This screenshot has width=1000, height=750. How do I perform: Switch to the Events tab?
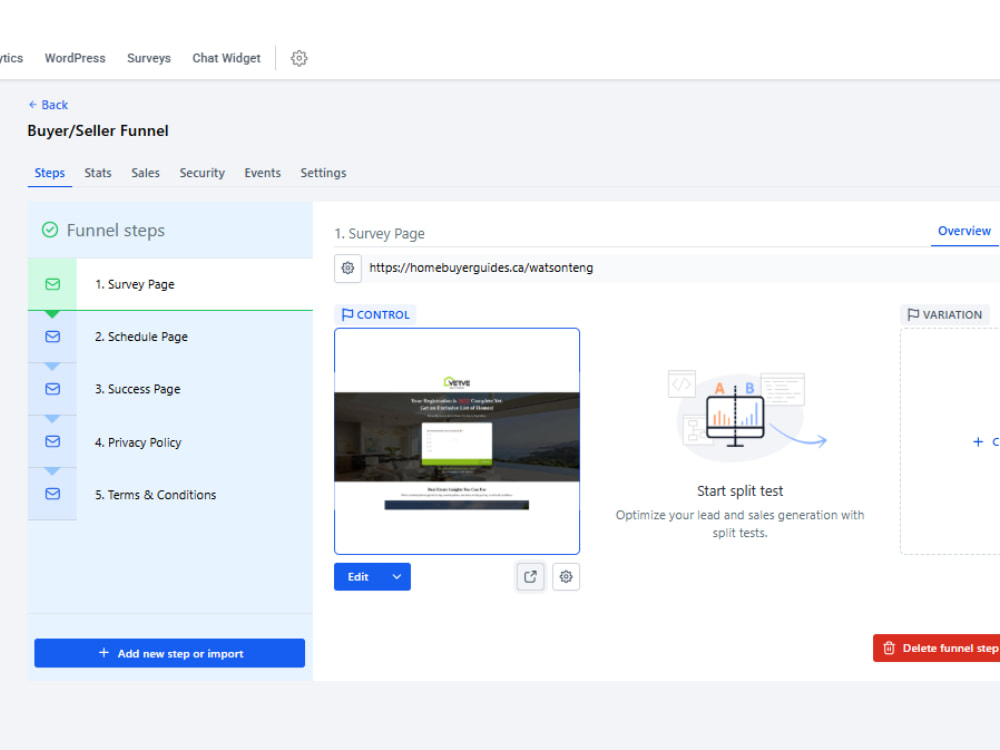pos(262,173)
